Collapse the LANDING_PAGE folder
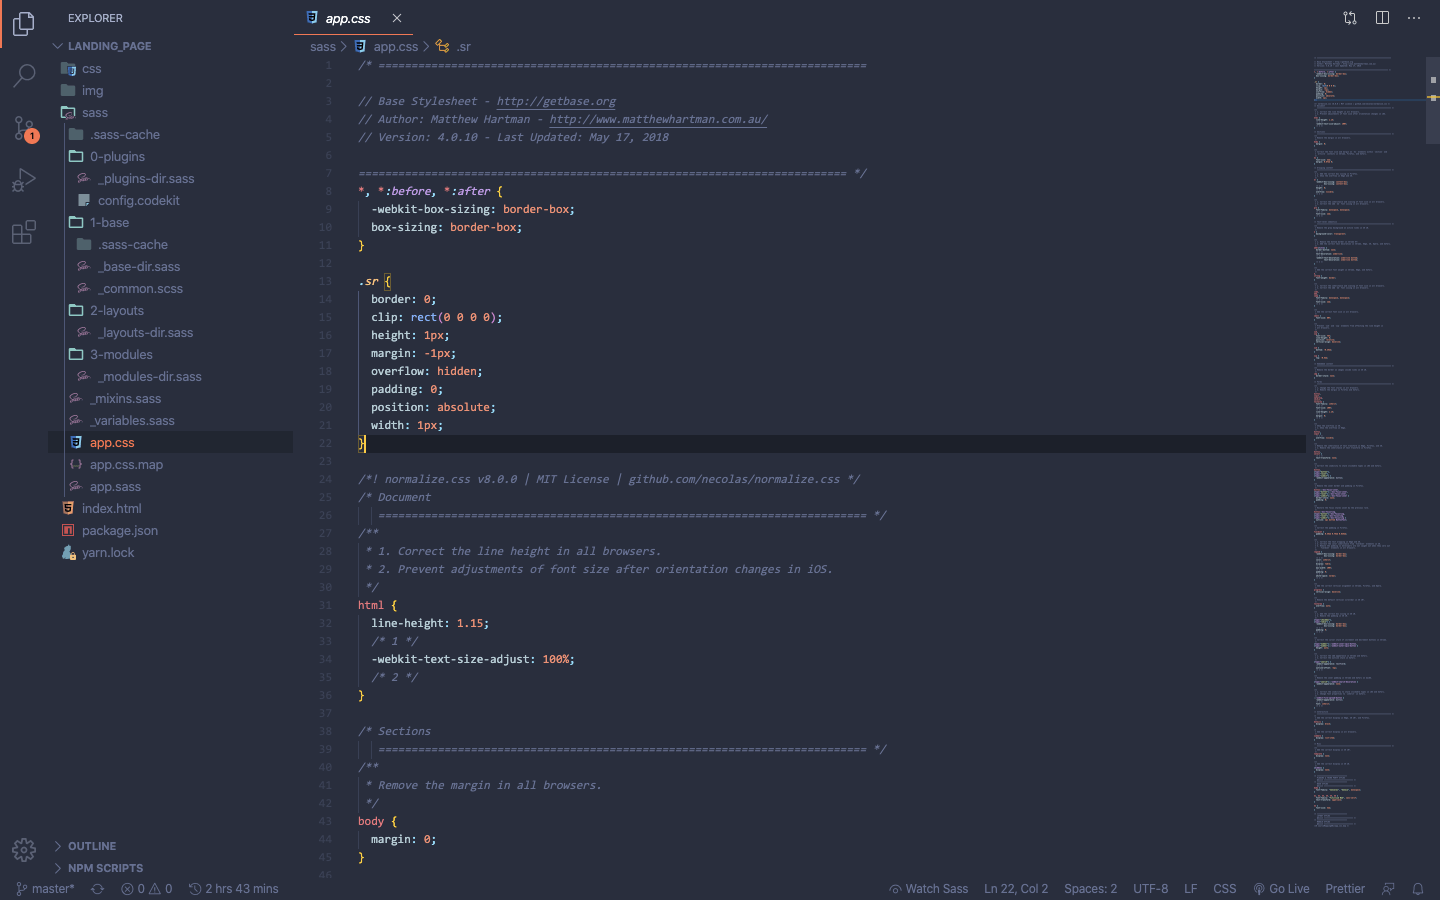 click(109, 45)
